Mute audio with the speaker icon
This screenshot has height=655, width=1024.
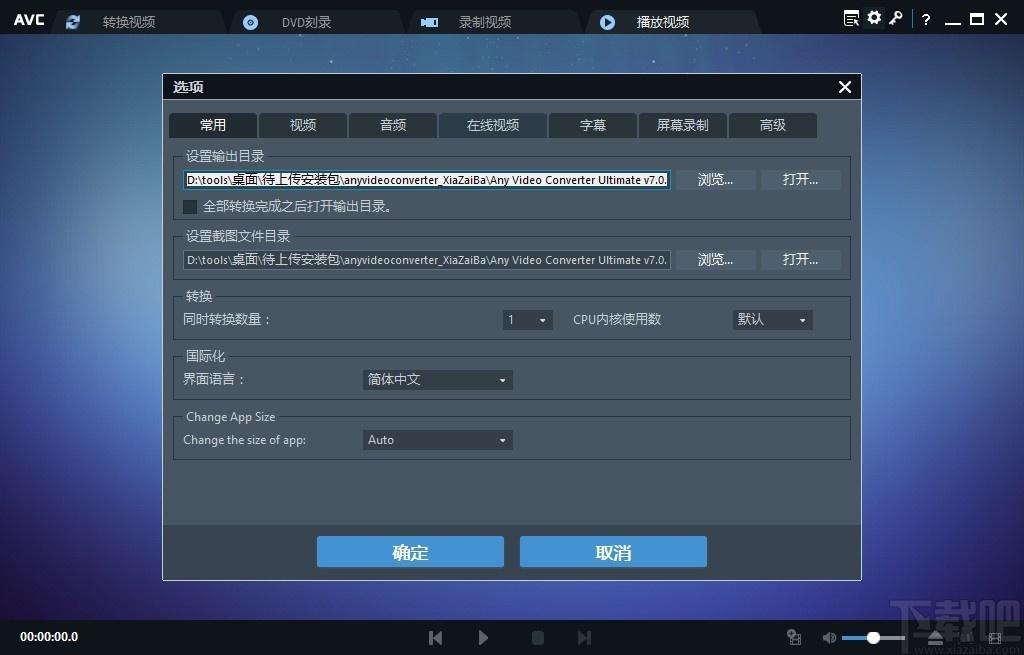pos(829,637)
